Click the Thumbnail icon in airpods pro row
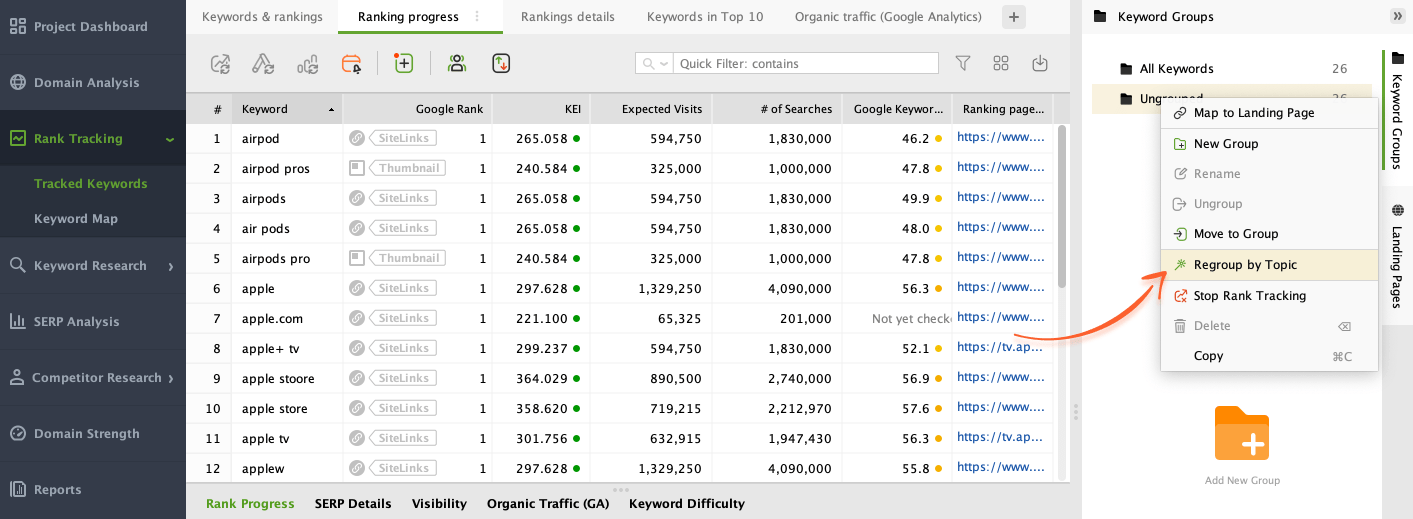1413x519 pixels. point(357,258)
